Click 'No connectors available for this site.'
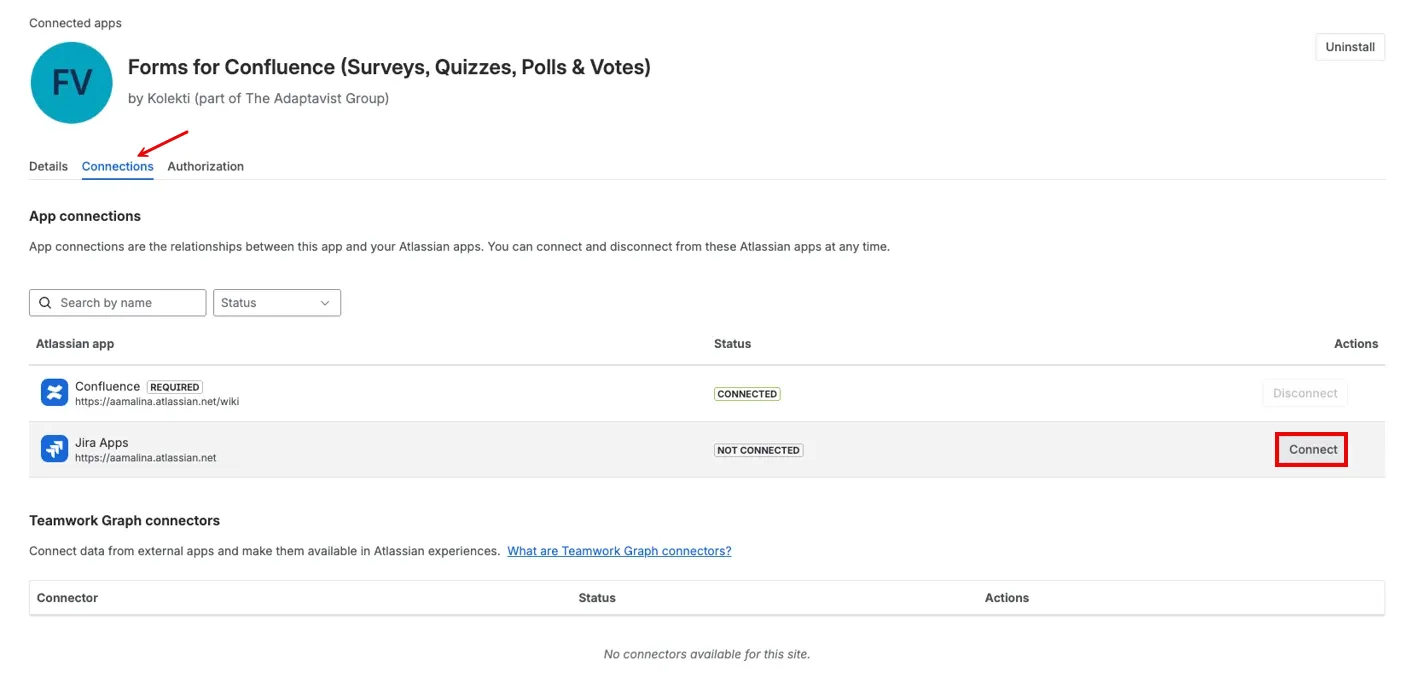The height and width of the screenshot is (681, 1416). tap(707, 654)
